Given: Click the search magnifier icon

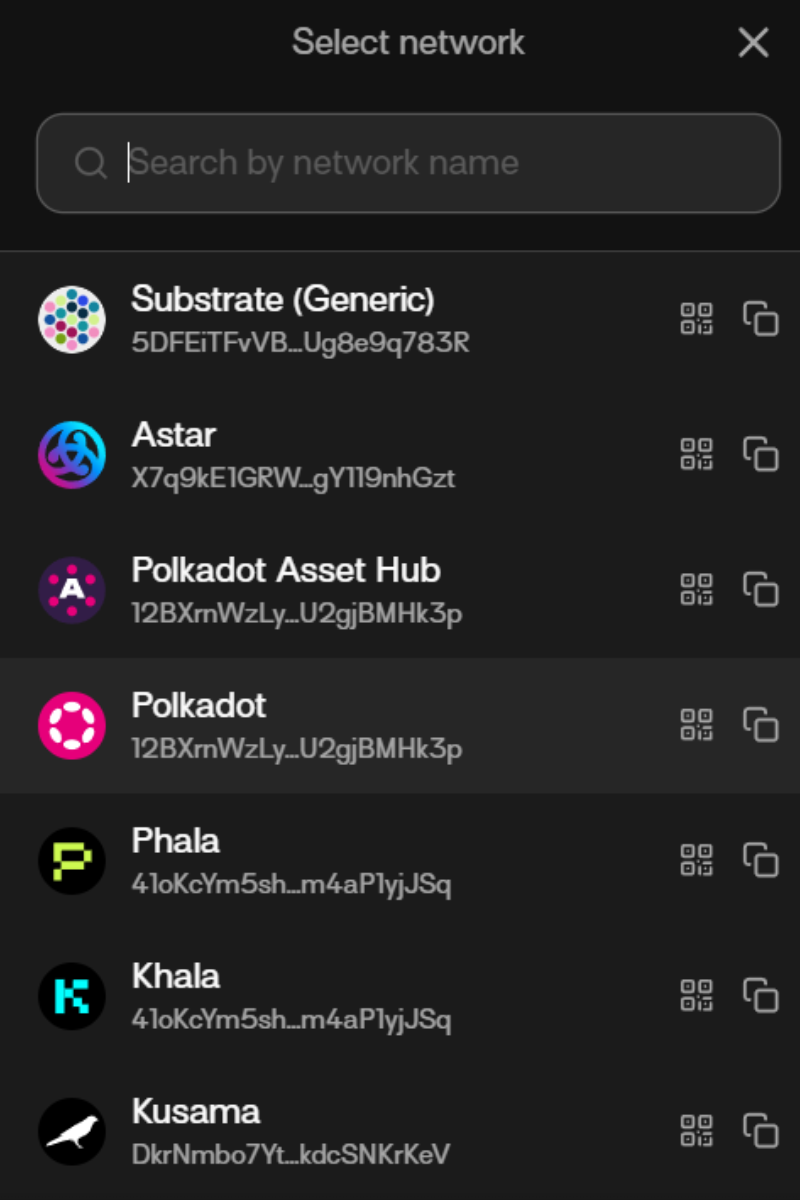Looking at the screenshot, I should click(91, 163).
